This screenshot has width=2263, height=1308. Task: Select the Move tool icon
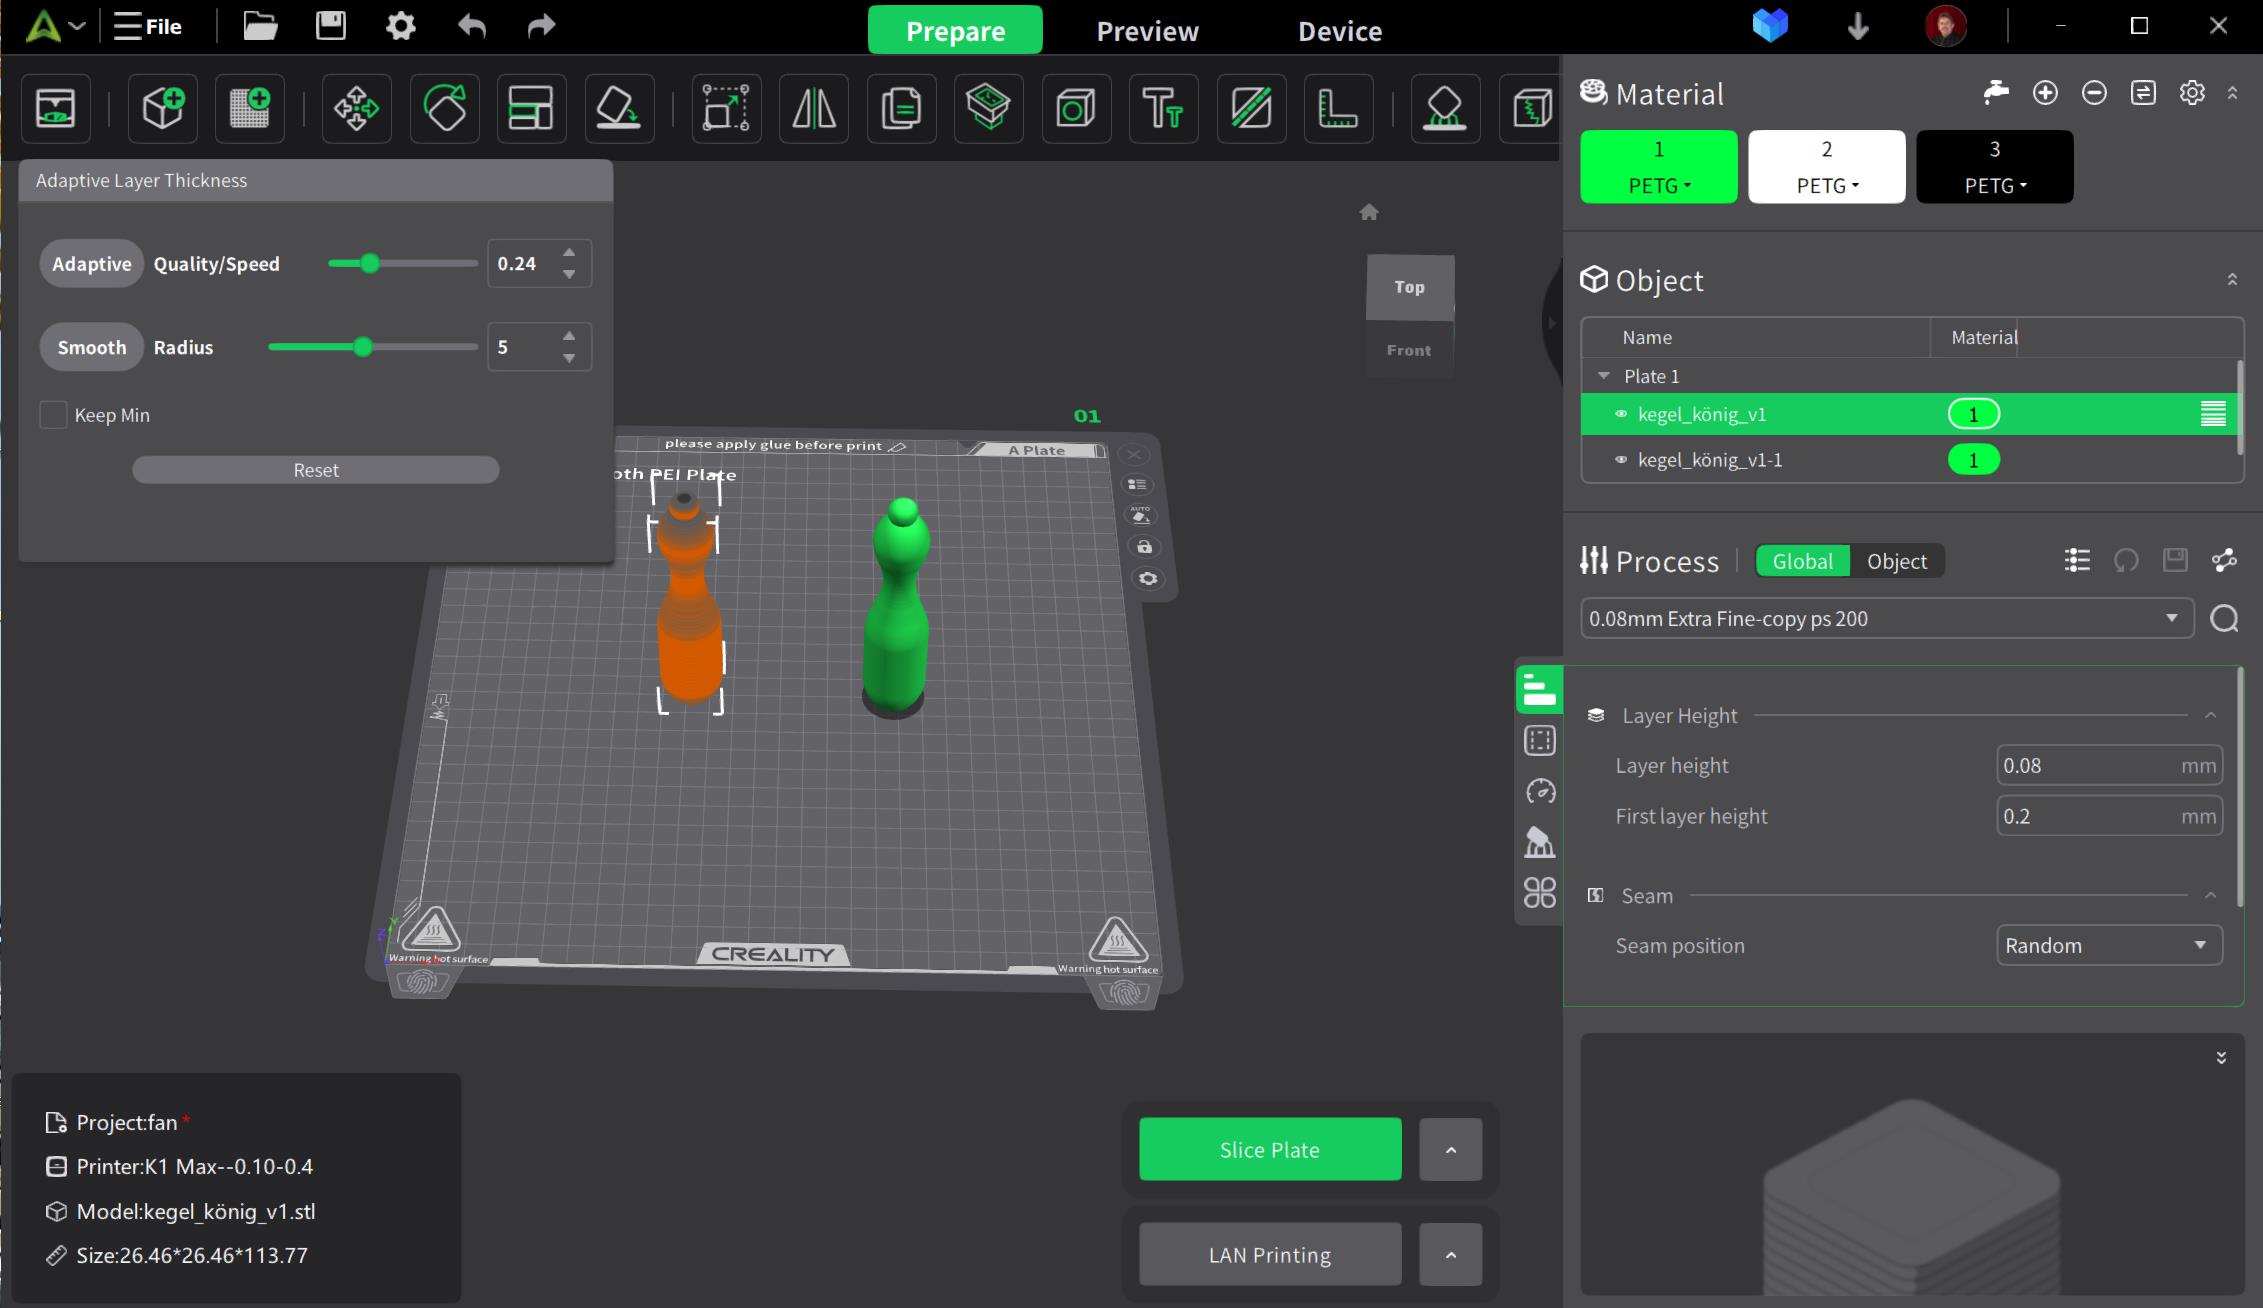coord(356,108)
